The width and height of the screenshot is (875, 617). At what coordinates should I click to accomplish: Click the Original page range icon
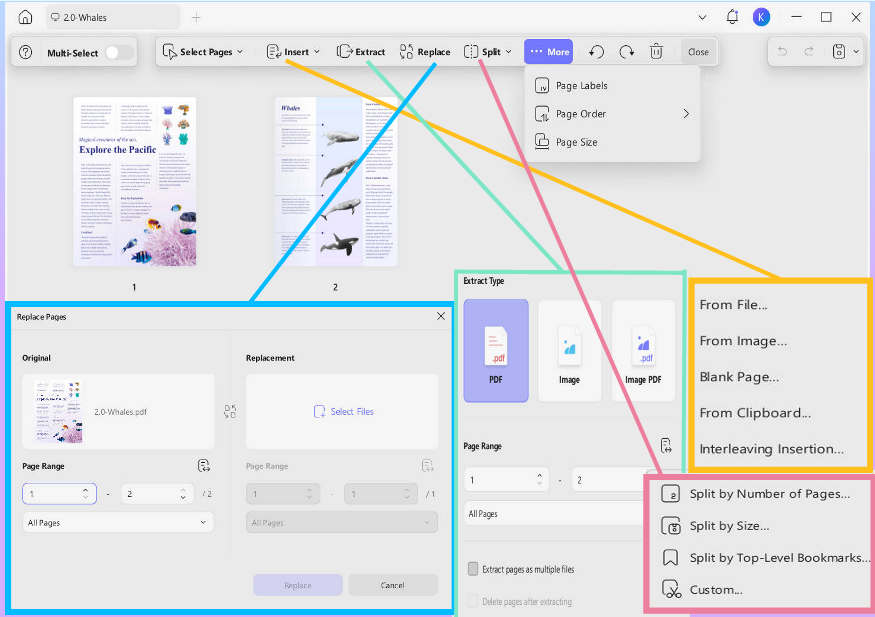[x=204, y=466]
